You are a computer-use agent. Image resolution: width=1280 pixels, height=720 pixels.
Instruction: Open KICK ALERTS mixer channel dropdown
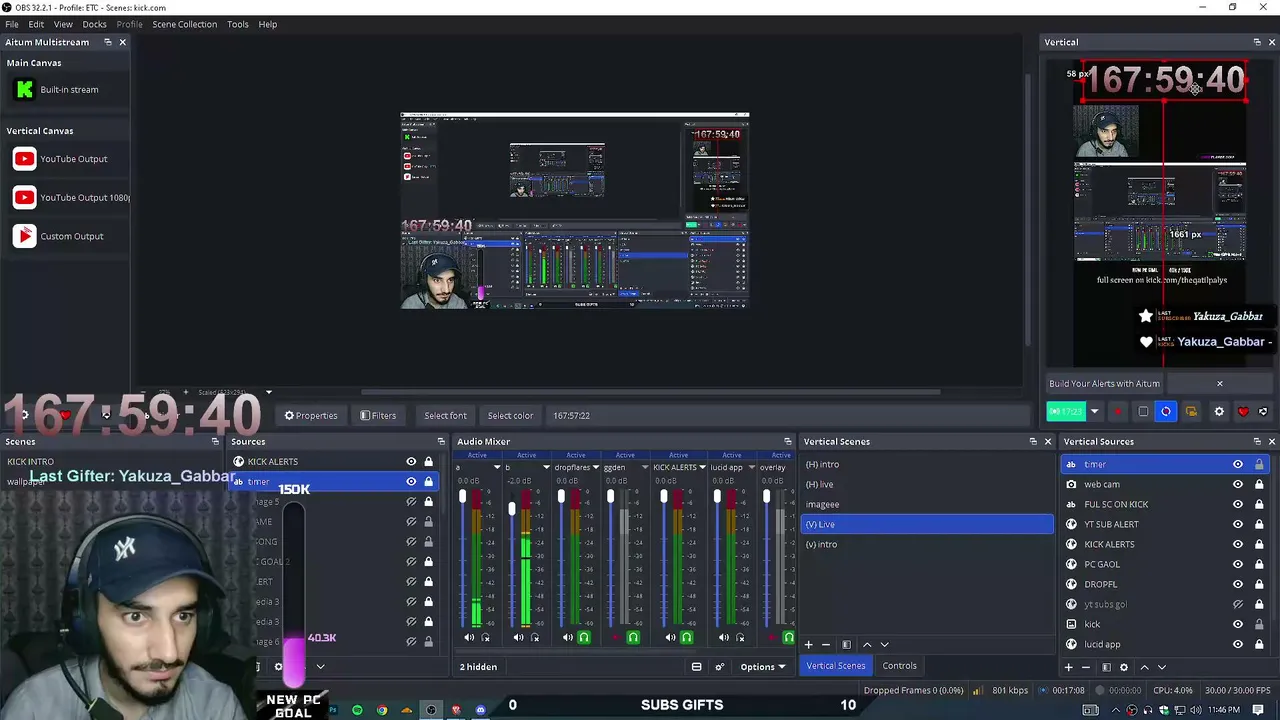(702, 467)
